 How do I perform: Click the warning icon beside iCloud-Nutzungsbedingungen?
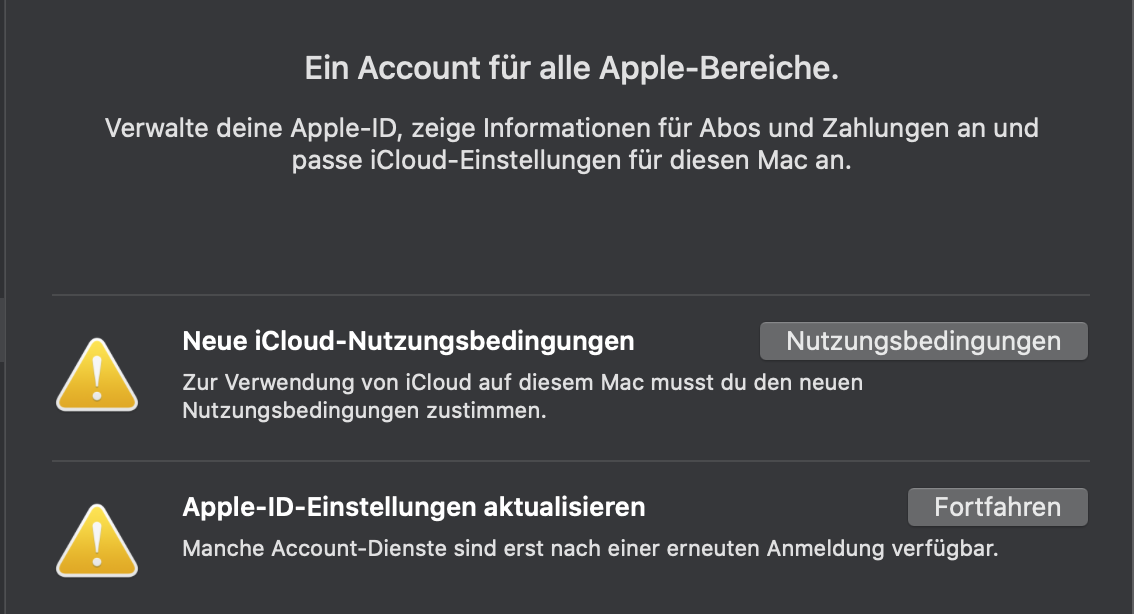tap(95, 374)
